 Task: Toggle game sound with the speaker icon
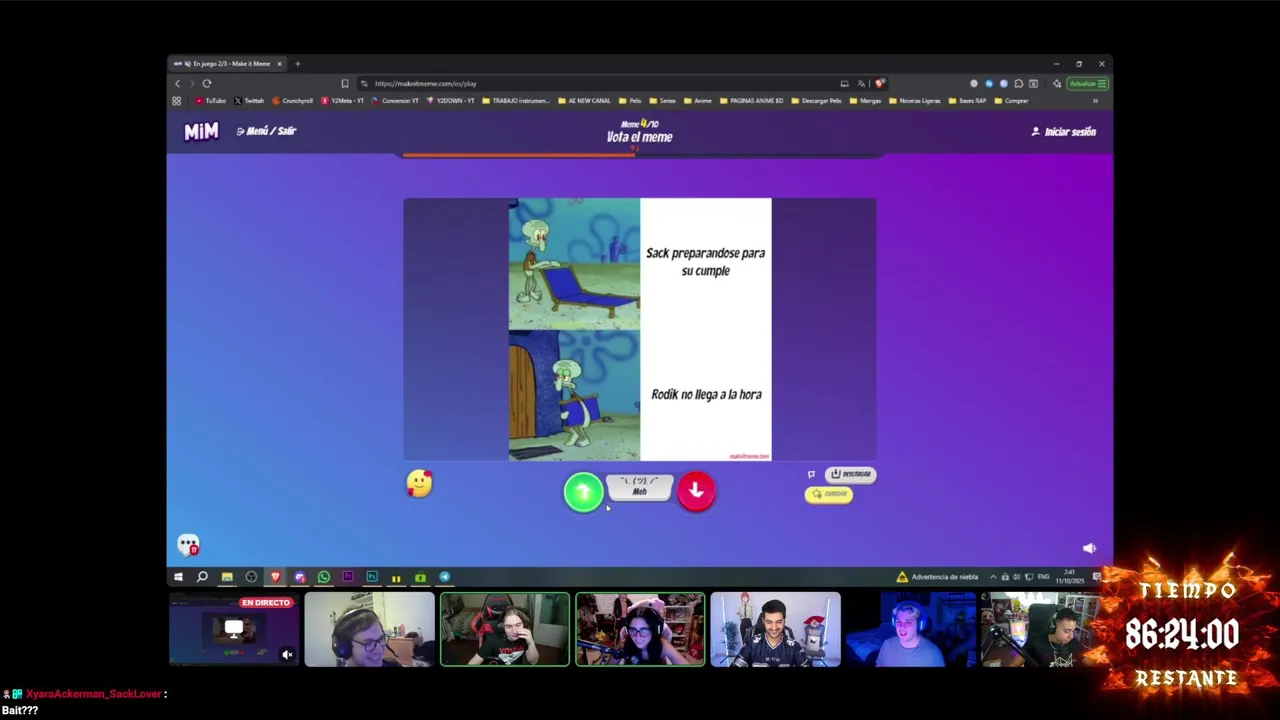1089,548
